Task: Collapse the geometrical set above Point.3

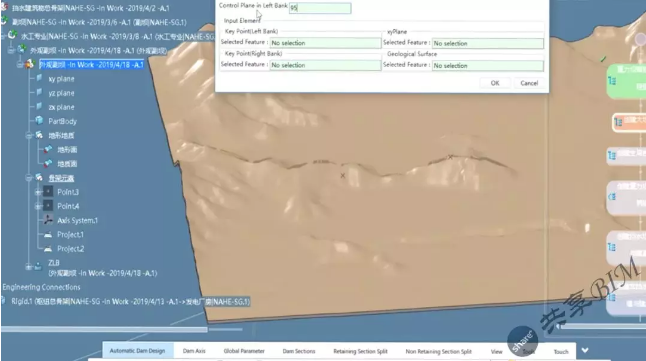Action: tap(29, 178)
